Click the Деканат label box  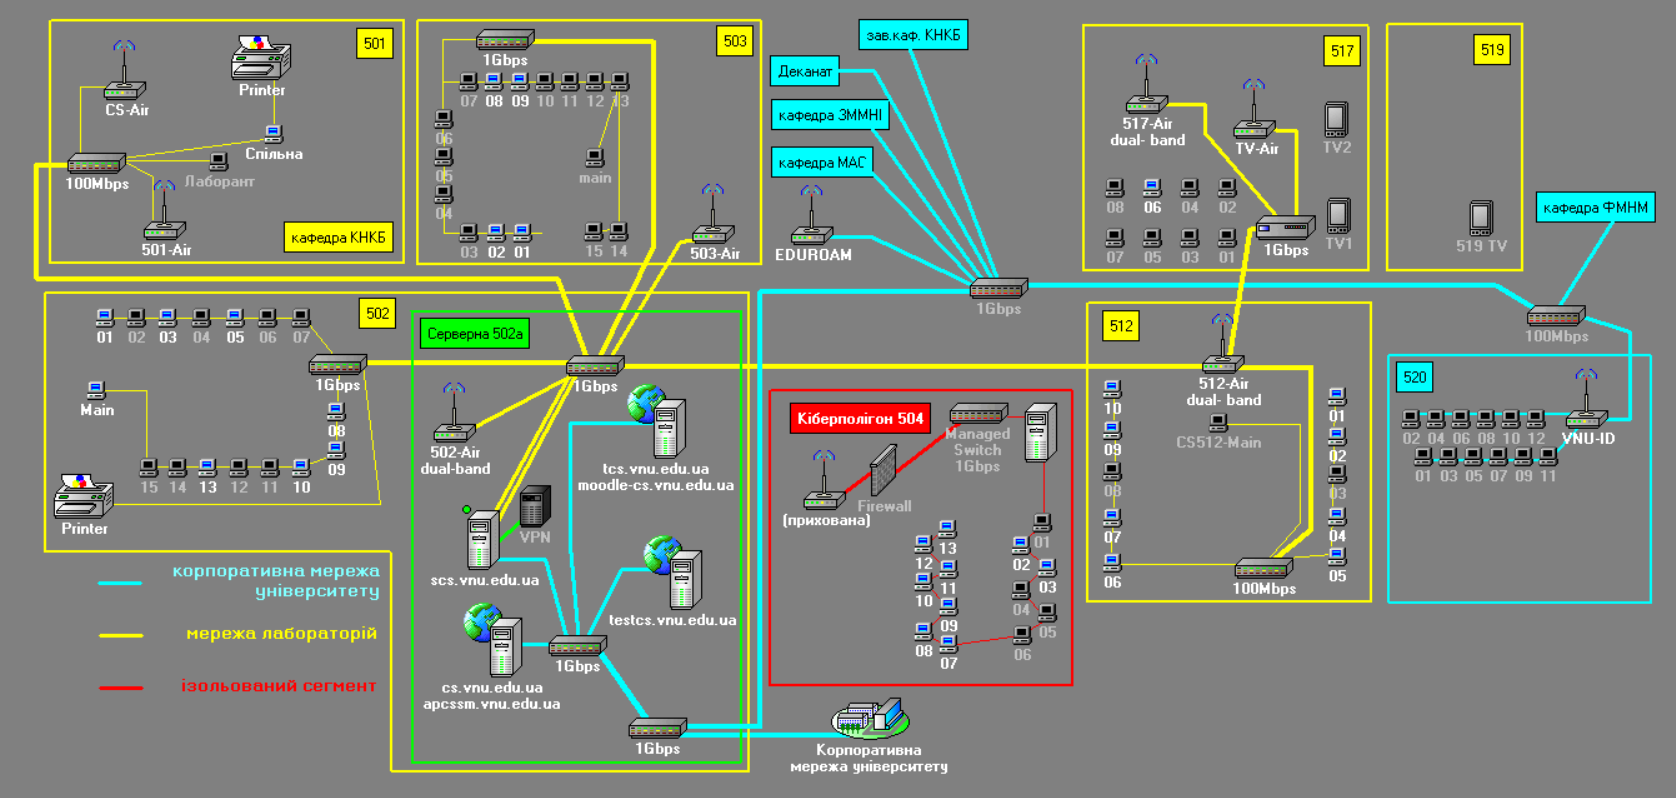click(805, 71)
